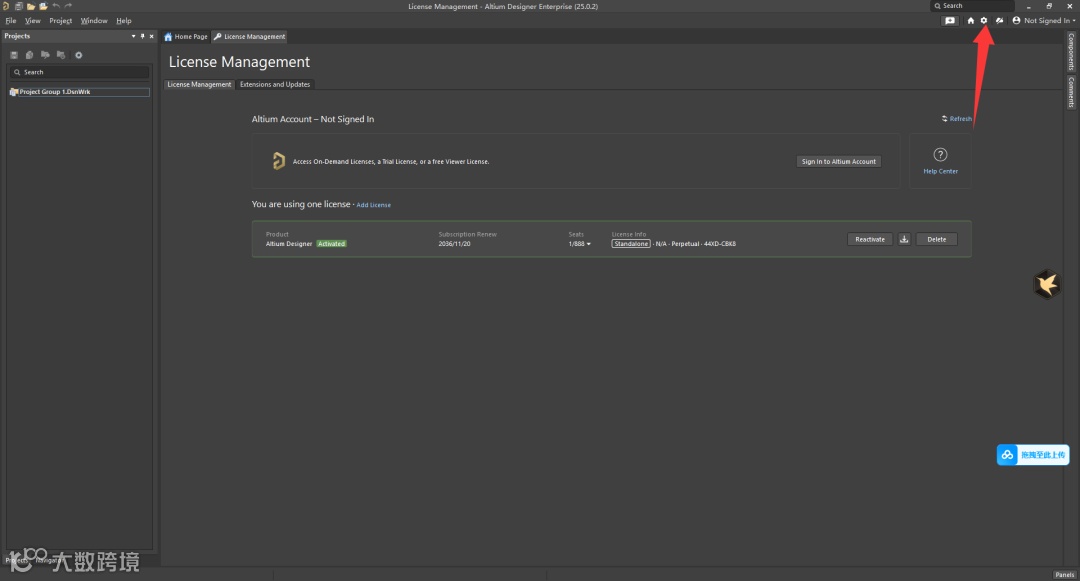The image size is (1080, 581).
Task: Click the 'Altium Account – Not Signed In' heading
Action: click(x=313, y=119)
